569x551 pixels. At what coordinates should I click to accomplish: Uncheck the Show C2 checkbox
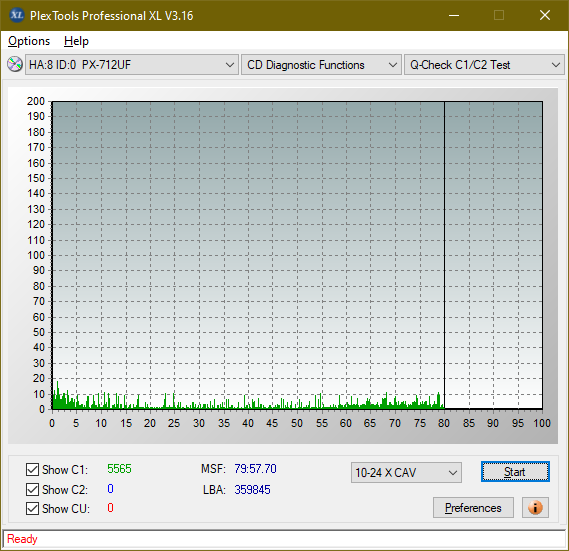32,489
